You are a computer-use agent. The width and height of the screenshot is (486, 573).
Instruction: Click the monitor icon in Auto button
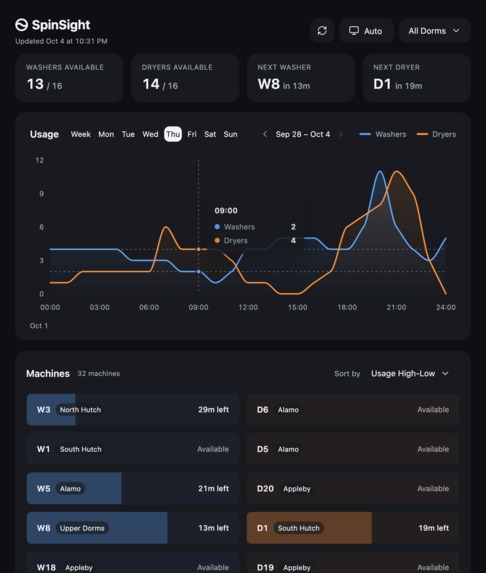[353, 31]
